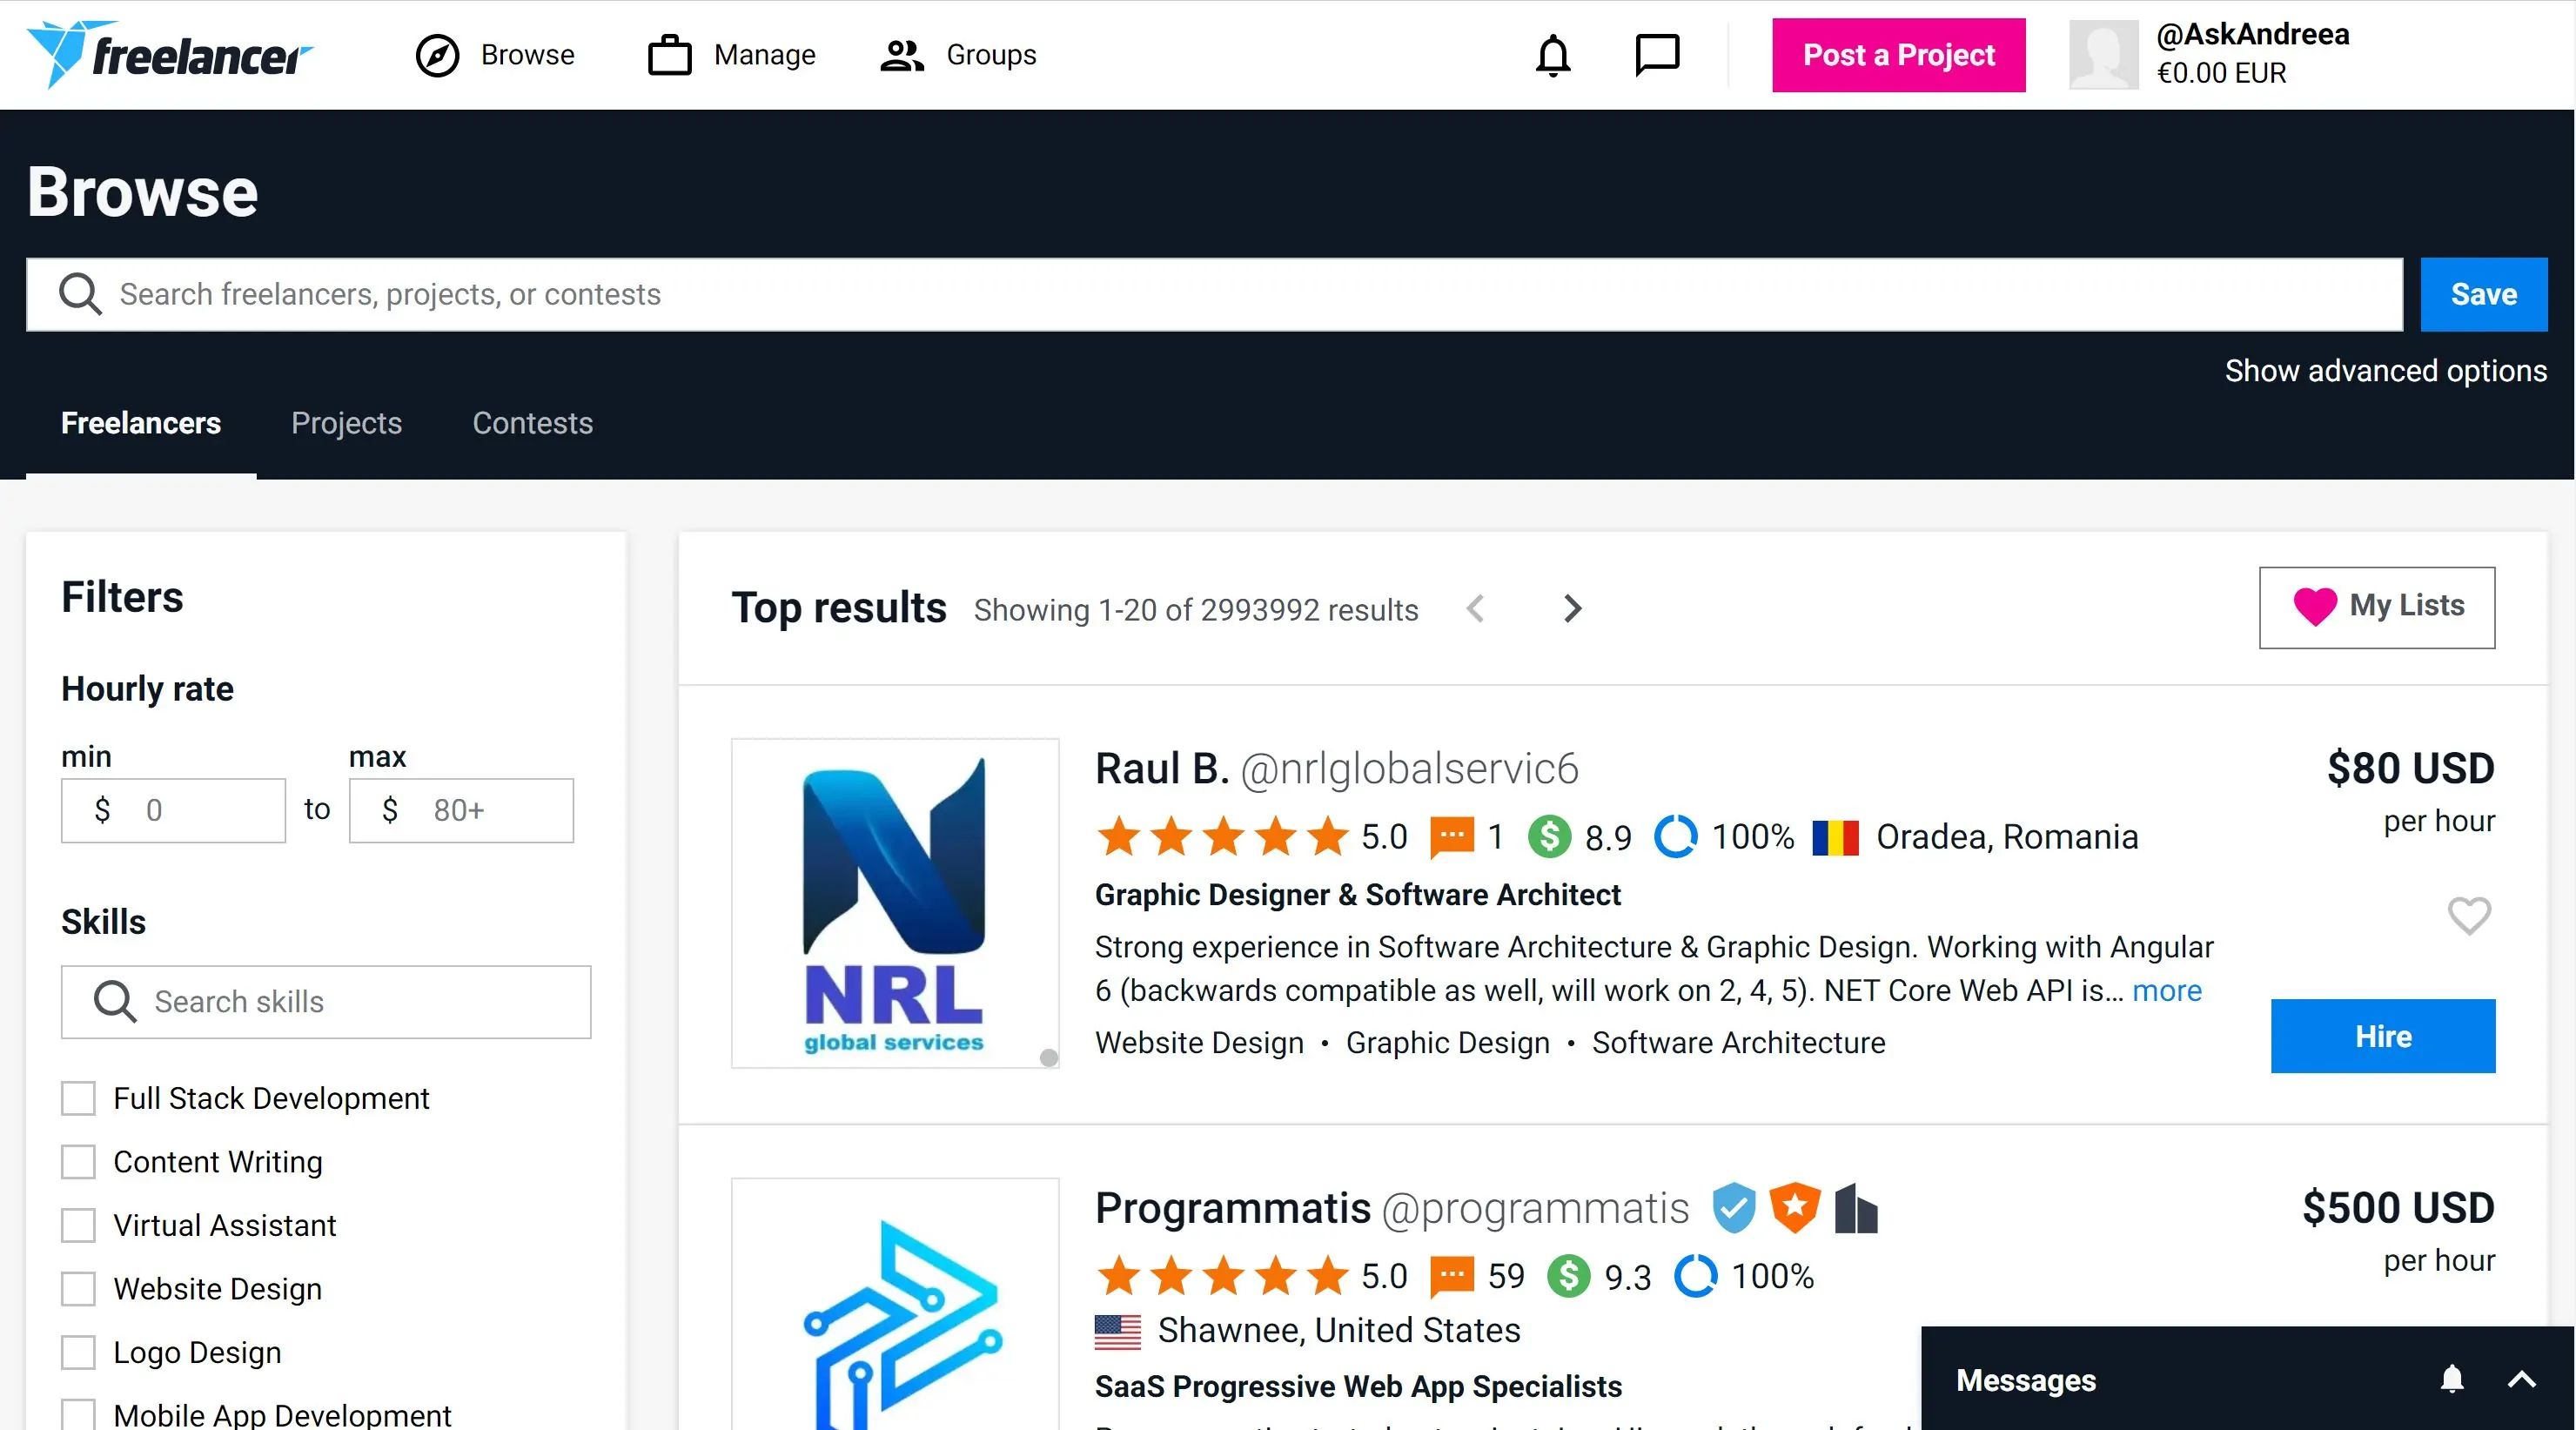Click Raul B.'s five-star rating
Viewport: 2576px width, 1430px height.
[1222, 836]
